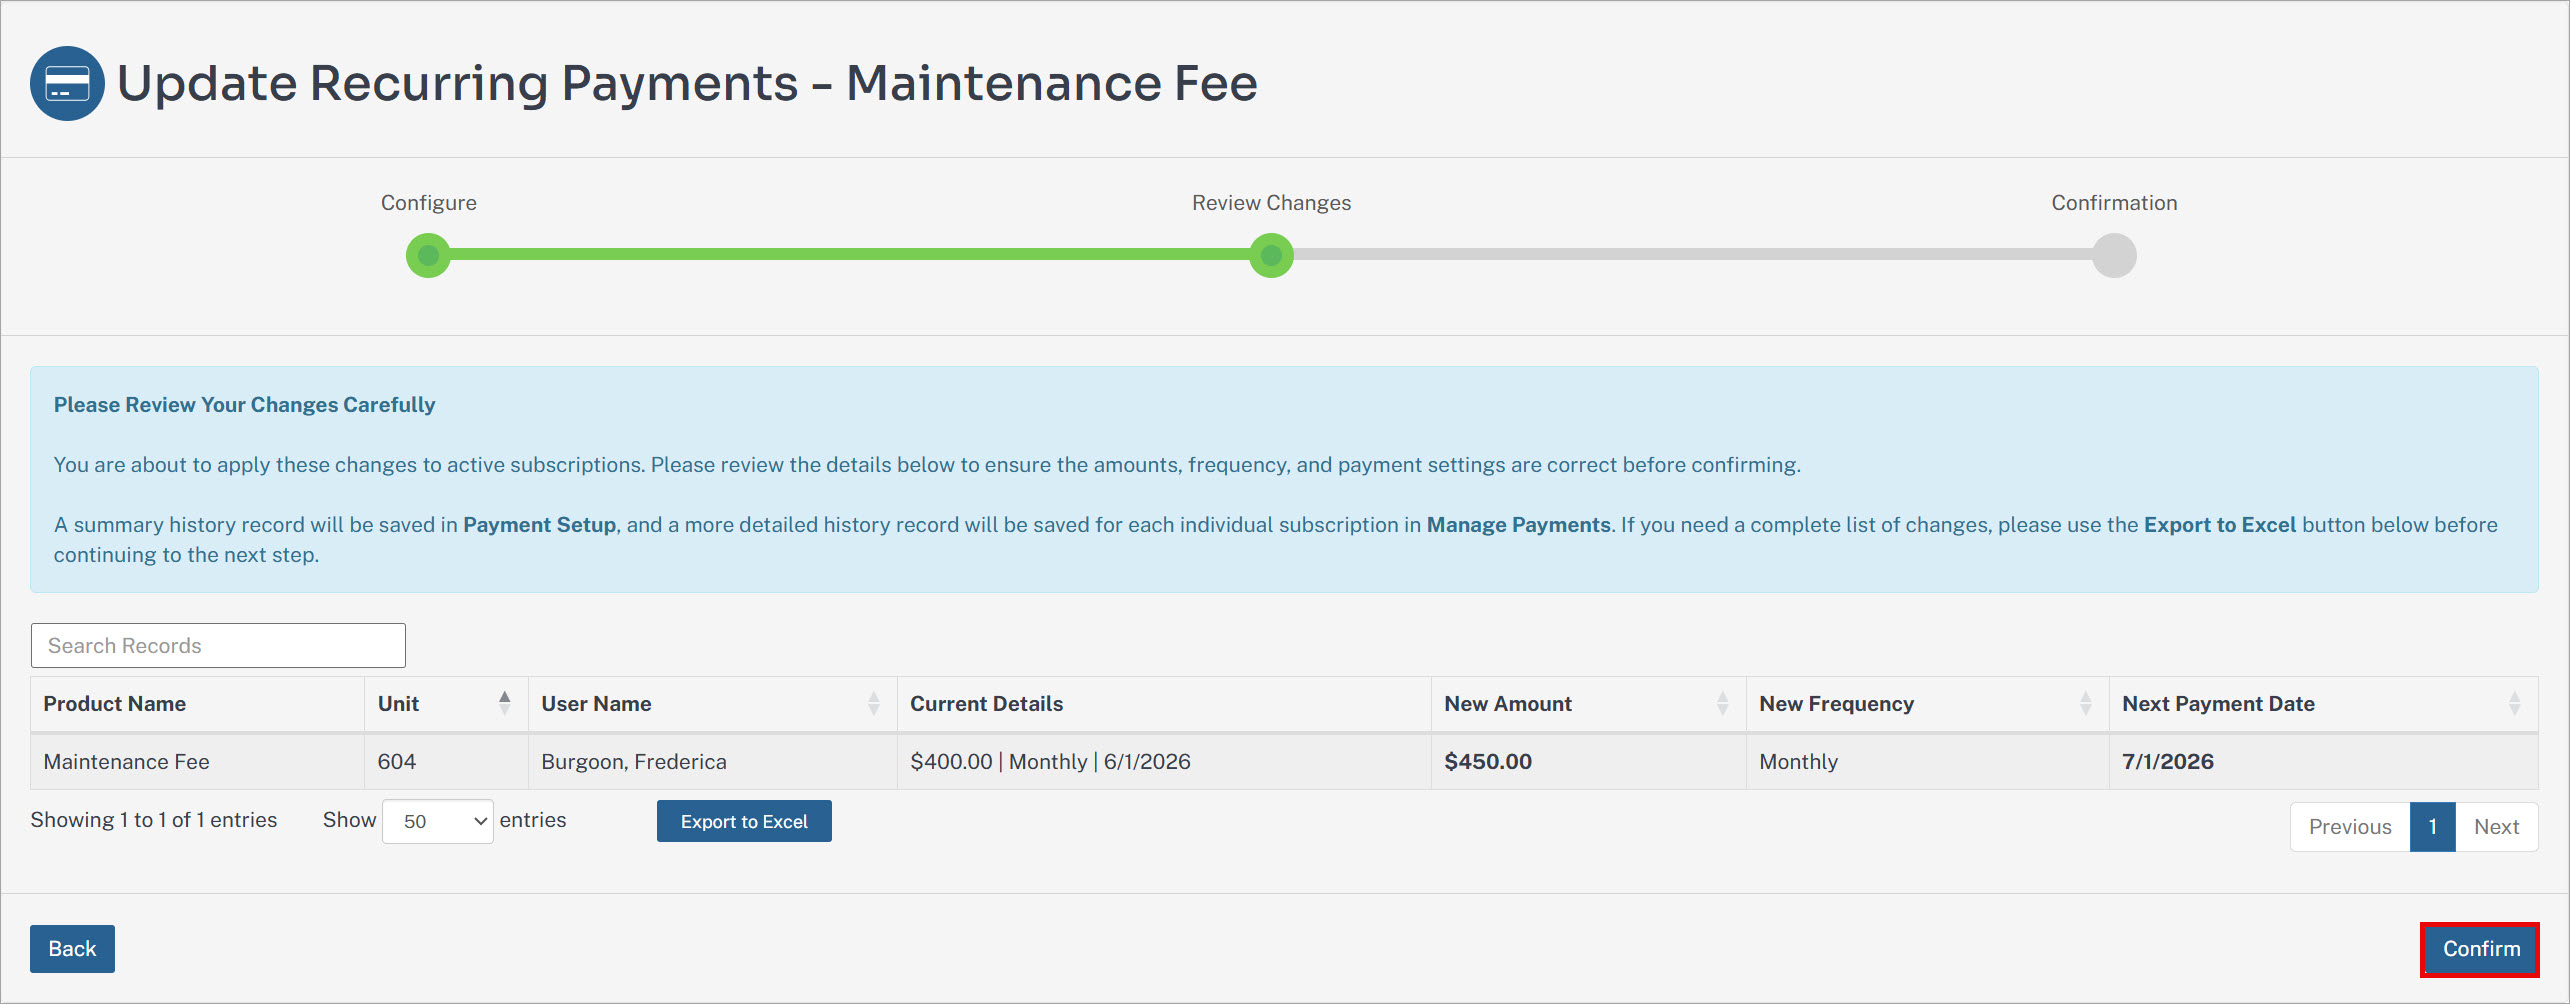Click the bold Manage Payments text
This screenshot has width=2570, height=1004.
click(x=1518, y=525)
